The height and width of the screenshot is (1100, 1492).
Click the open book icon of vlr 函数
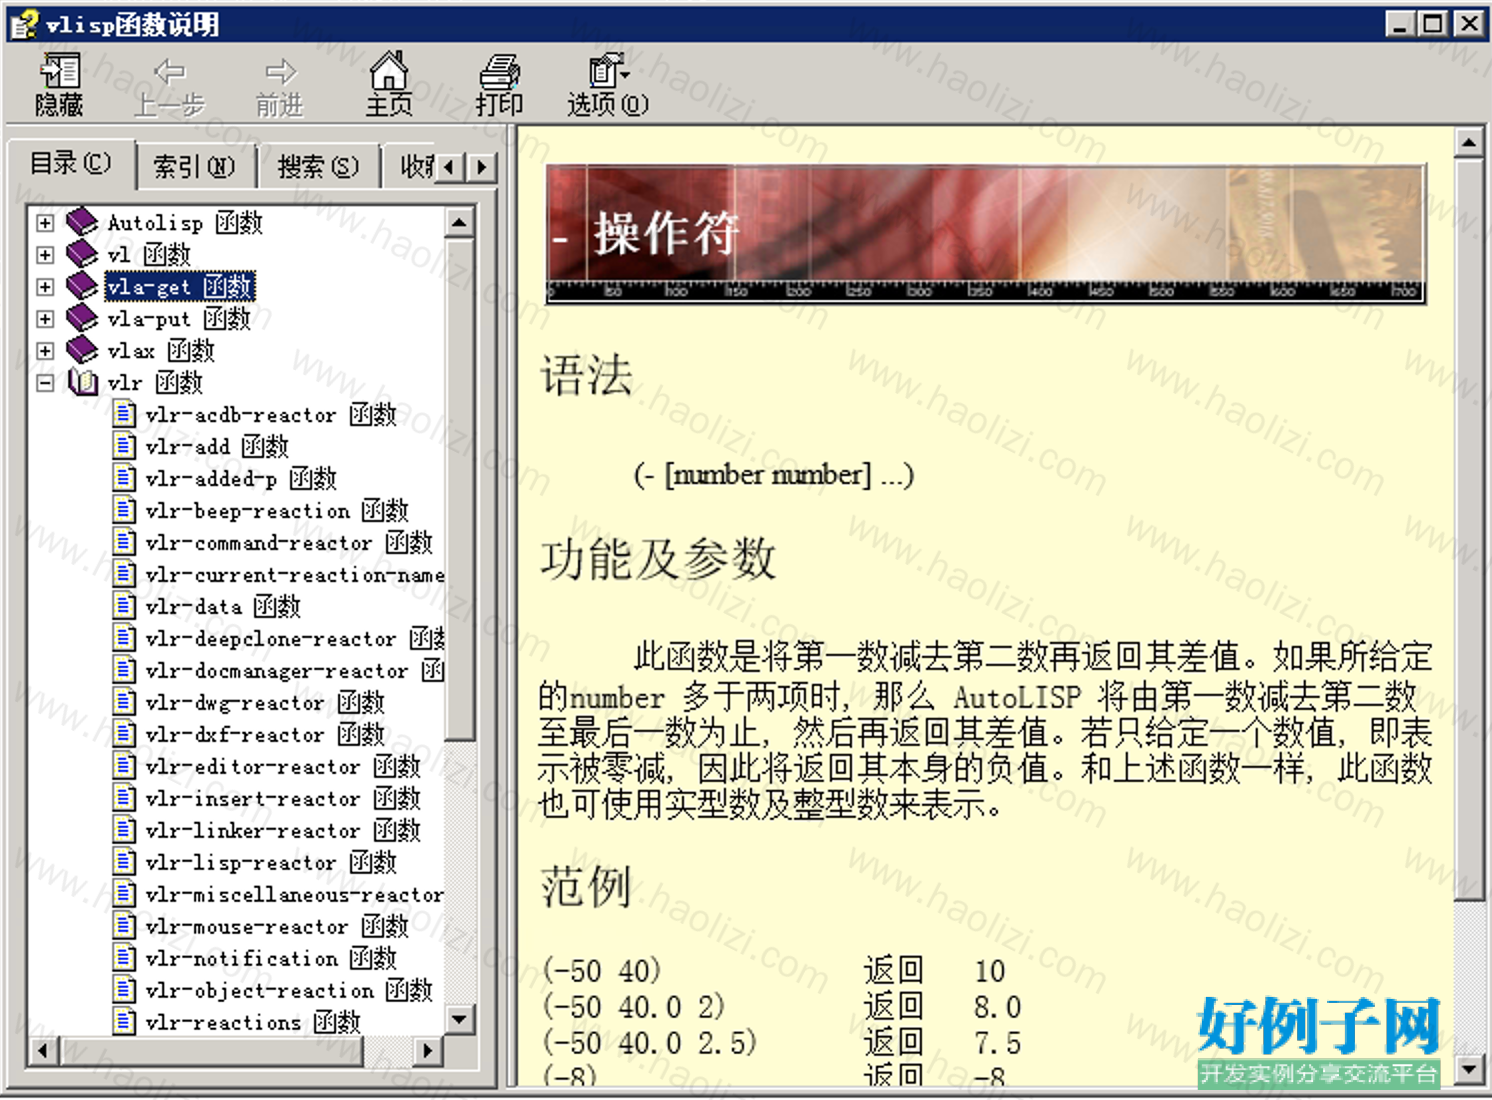click(82, 382)
